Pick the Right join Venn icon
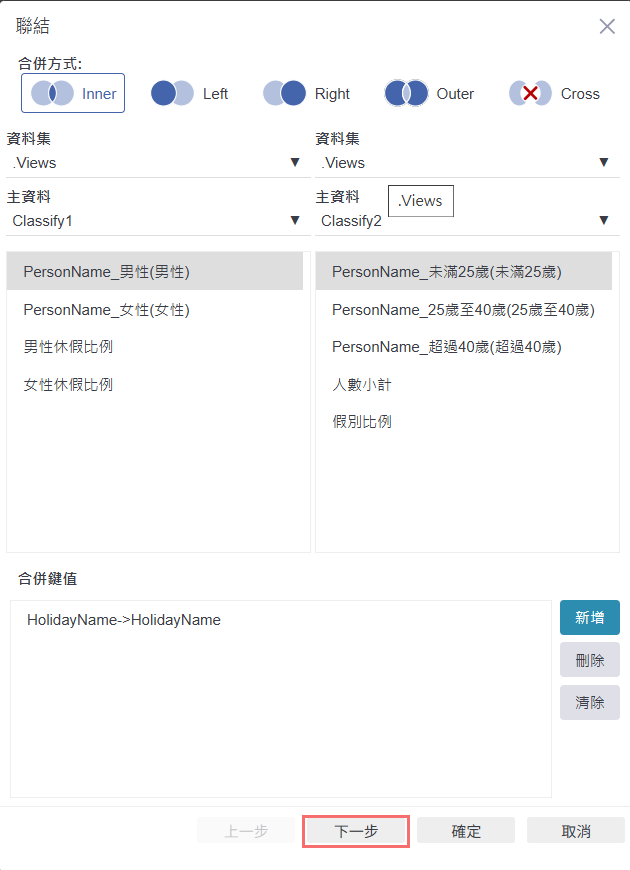This screenshot has height=870, width=630. point(284,93)
